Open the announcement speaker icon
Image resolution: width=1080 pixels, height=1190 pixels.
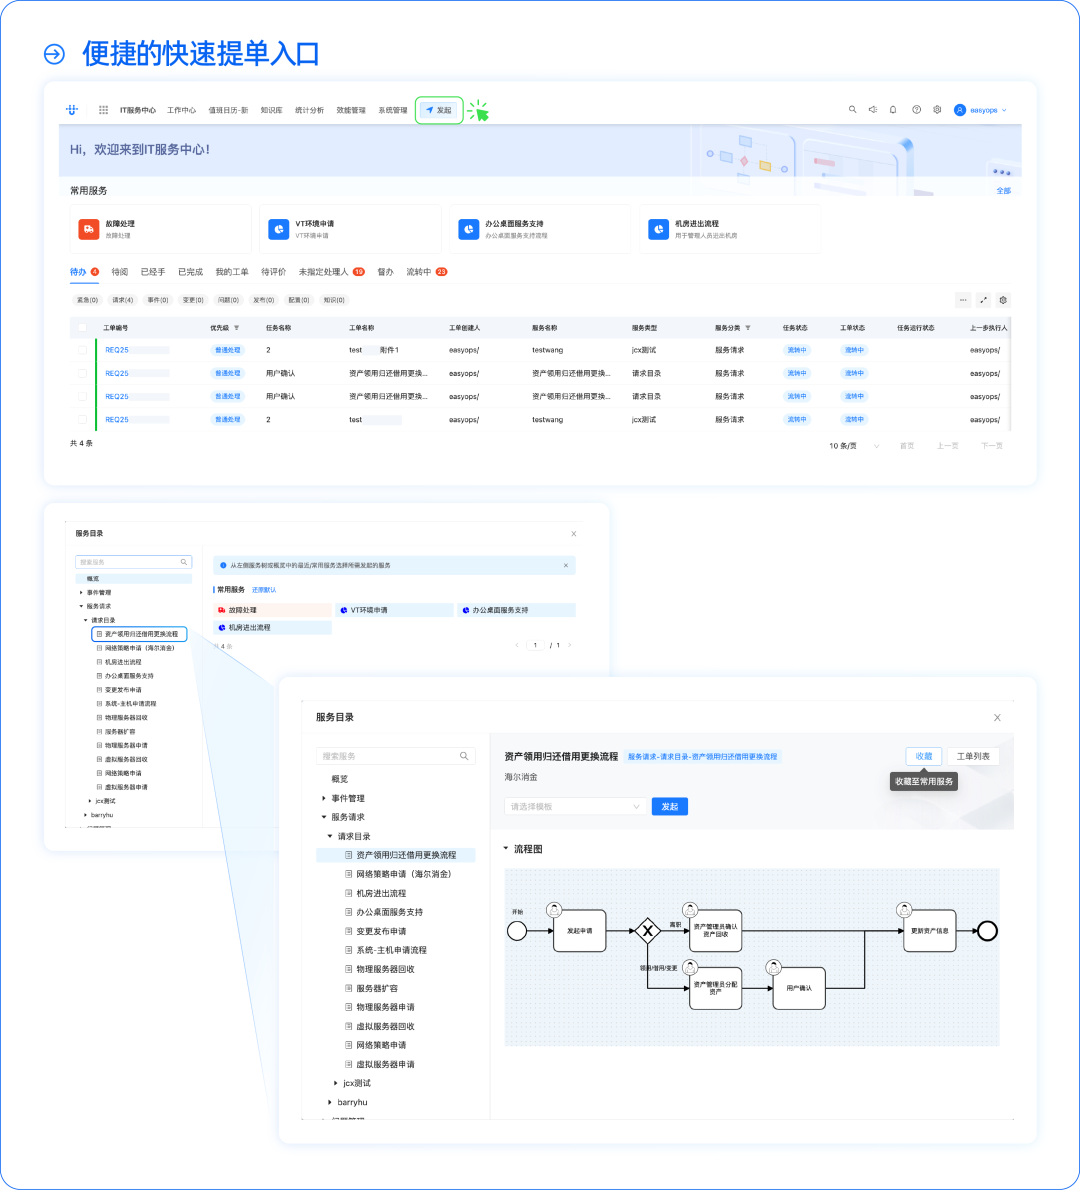click(x=873, y=109)
